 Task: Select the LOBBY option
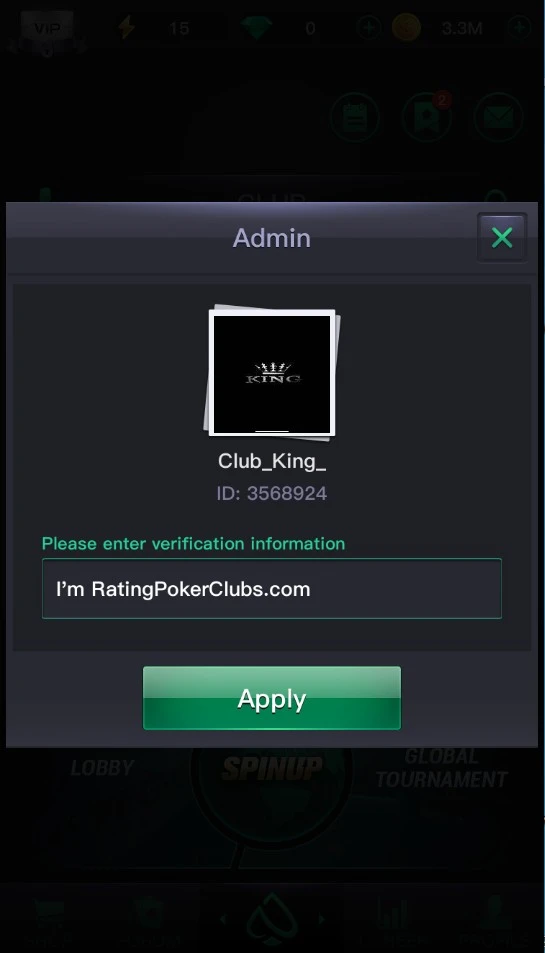(x=102, y=768)
